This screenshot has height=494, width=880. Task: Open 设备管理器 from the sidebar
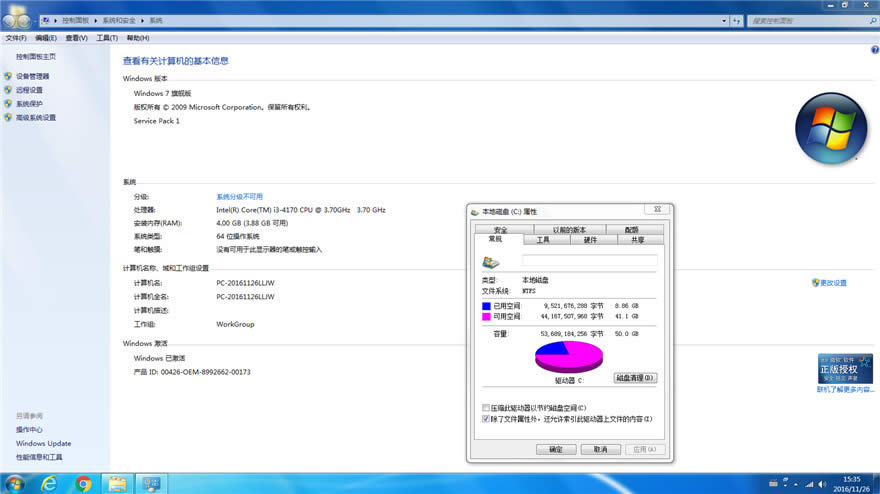point(32,76)
